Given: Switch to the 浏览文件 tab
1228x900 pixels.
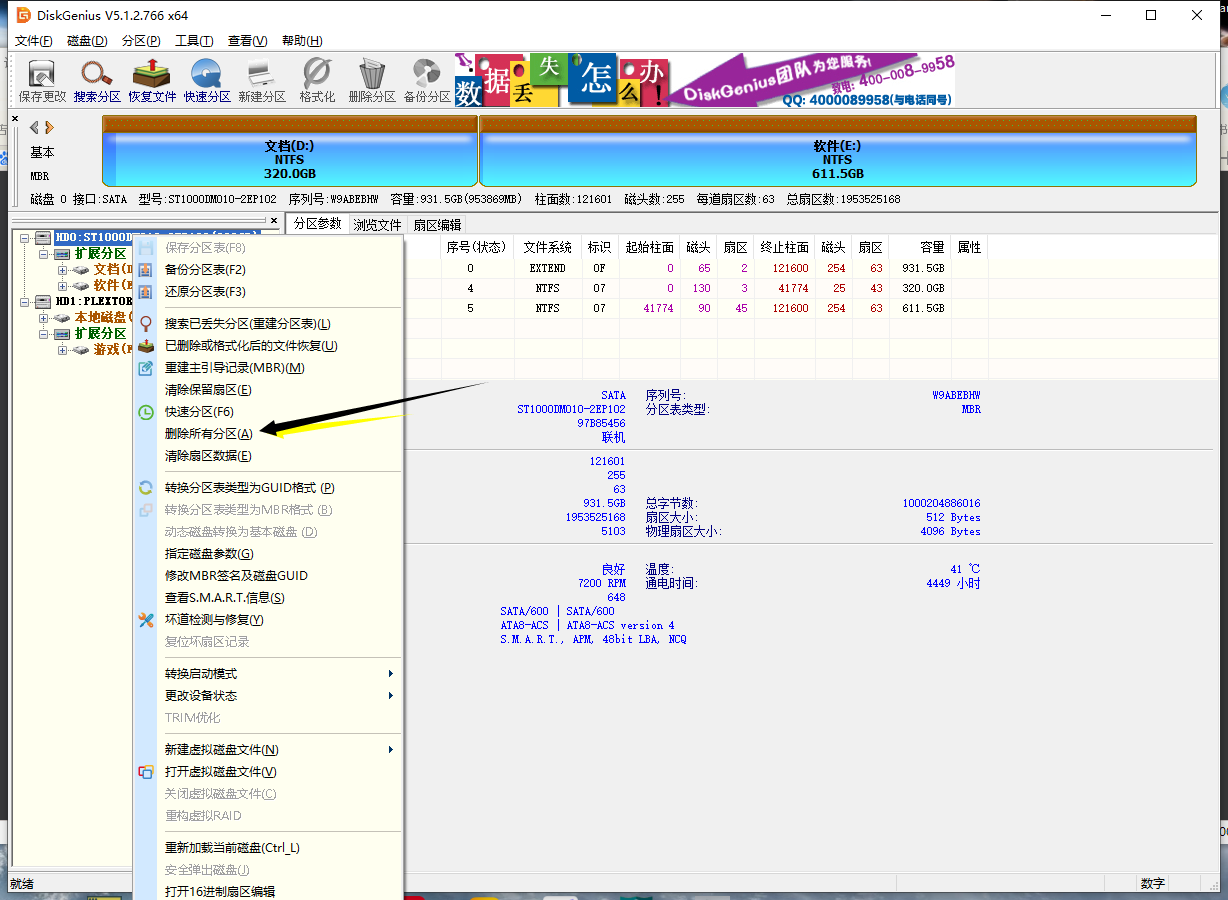Looking at the screenshot, I should [x=377, y=225].
